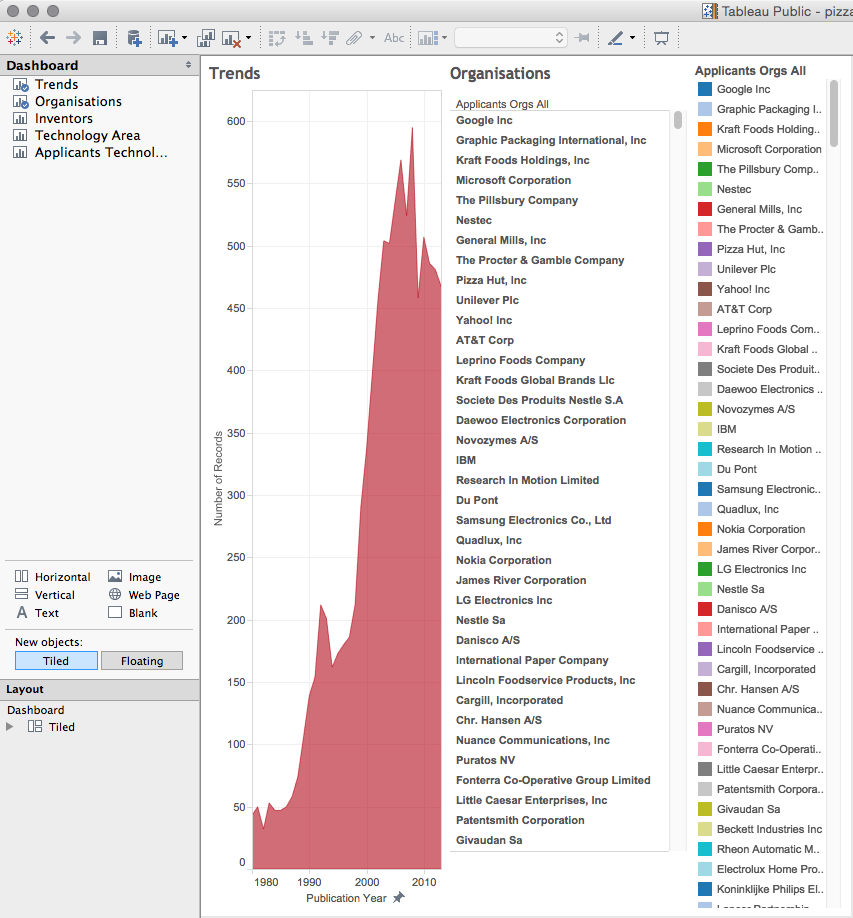853x918 pixels.
Task: Click the Sort Ascending icon
Action: (303, 38)
